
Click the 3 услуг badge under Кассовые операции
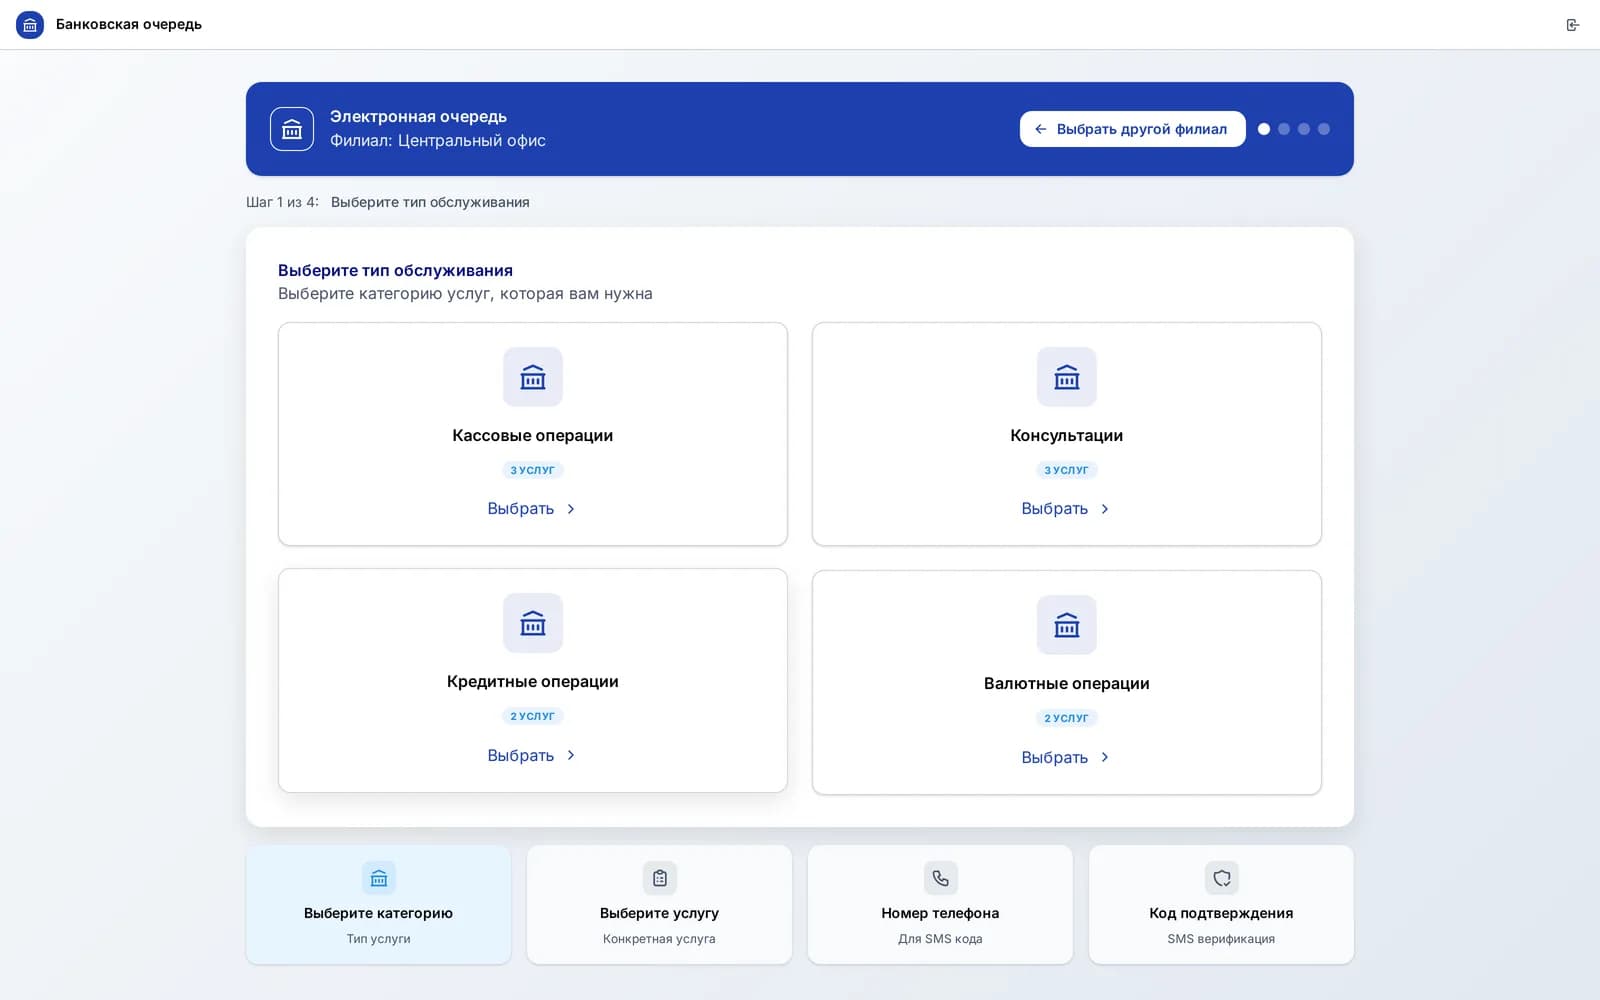[x=533, y=470]
